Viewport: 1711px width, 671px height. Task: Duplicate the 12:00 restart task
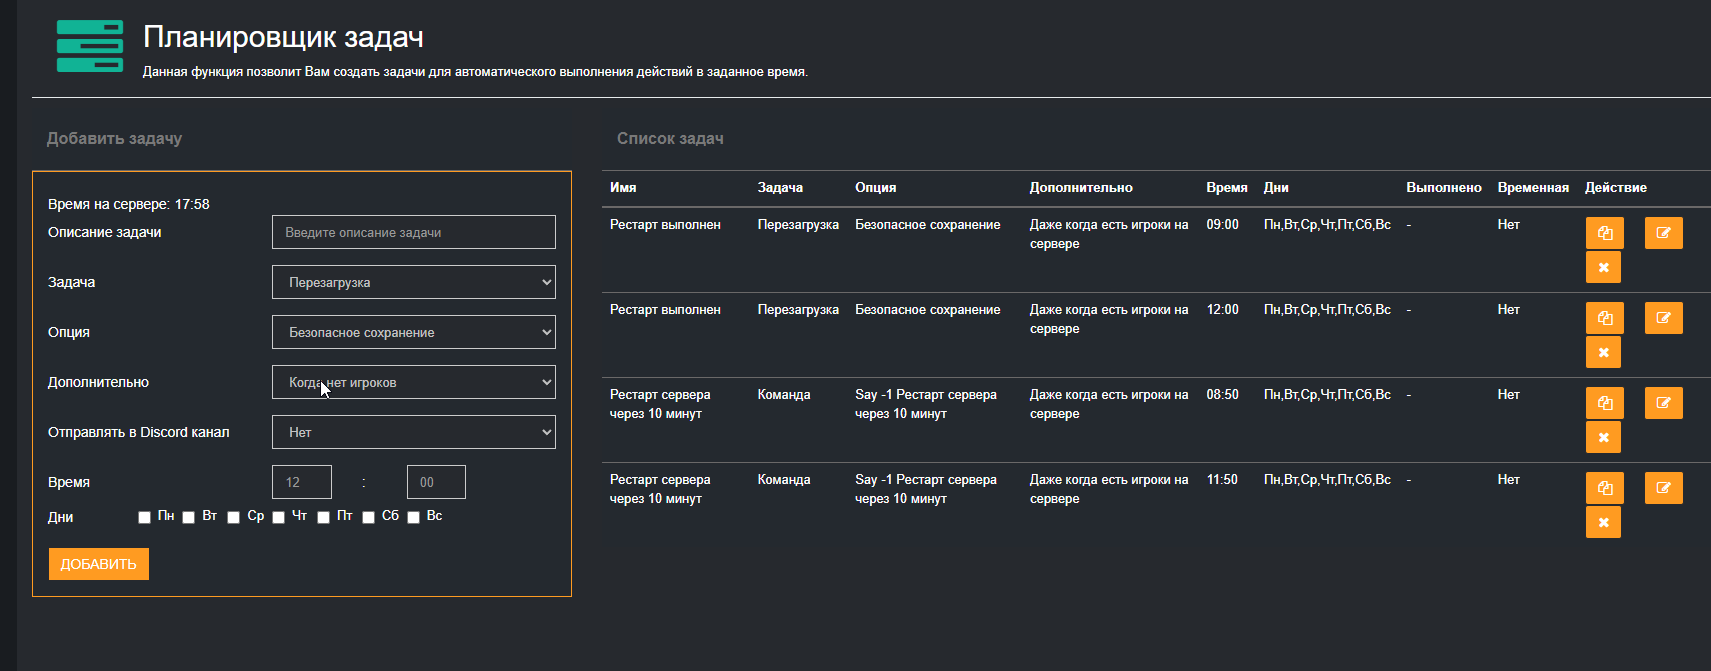1604,318
